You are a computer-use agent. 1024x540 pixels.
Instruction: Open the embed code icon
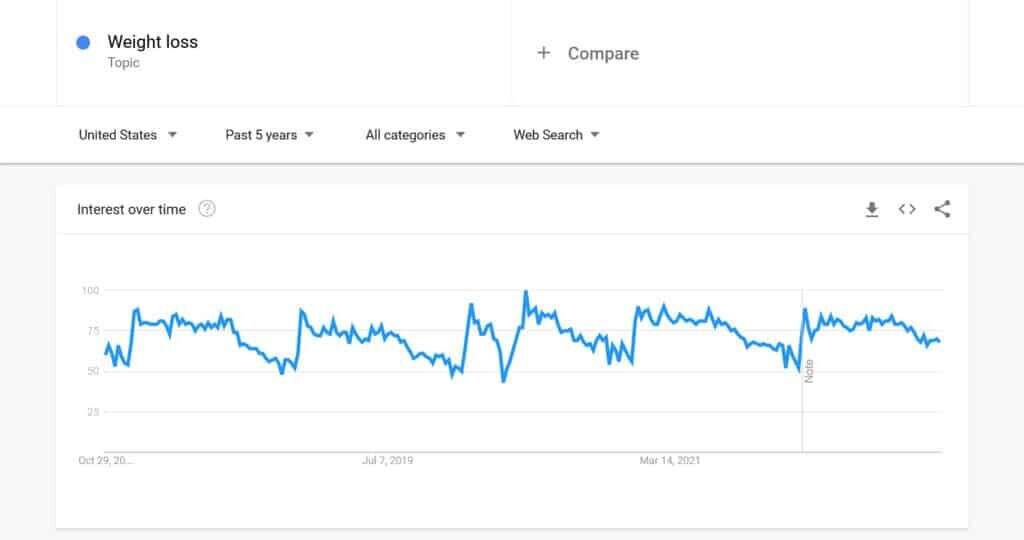coord(907,209)
